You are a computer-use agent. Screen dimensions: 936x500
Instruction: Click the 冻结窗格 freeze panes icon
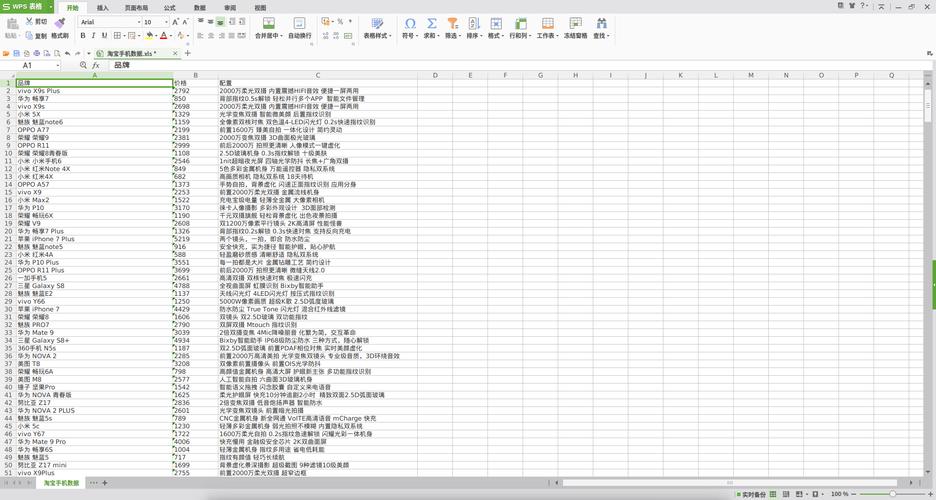coord(575,23)
